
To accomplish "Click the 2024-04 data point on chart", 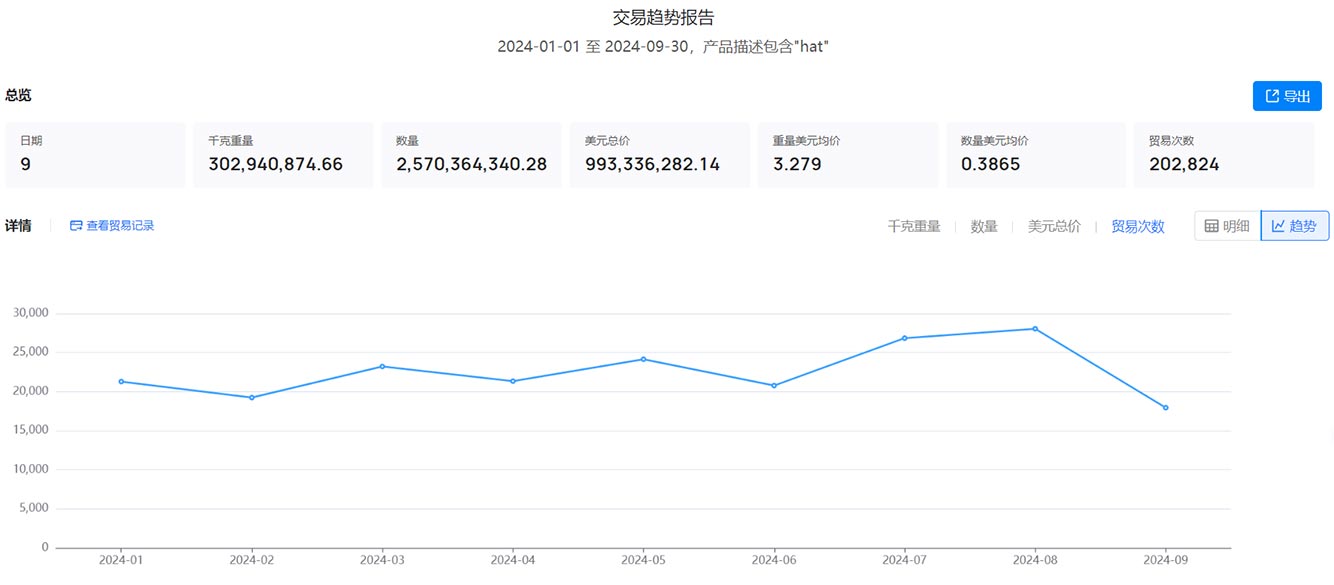I will click(513, 381).
